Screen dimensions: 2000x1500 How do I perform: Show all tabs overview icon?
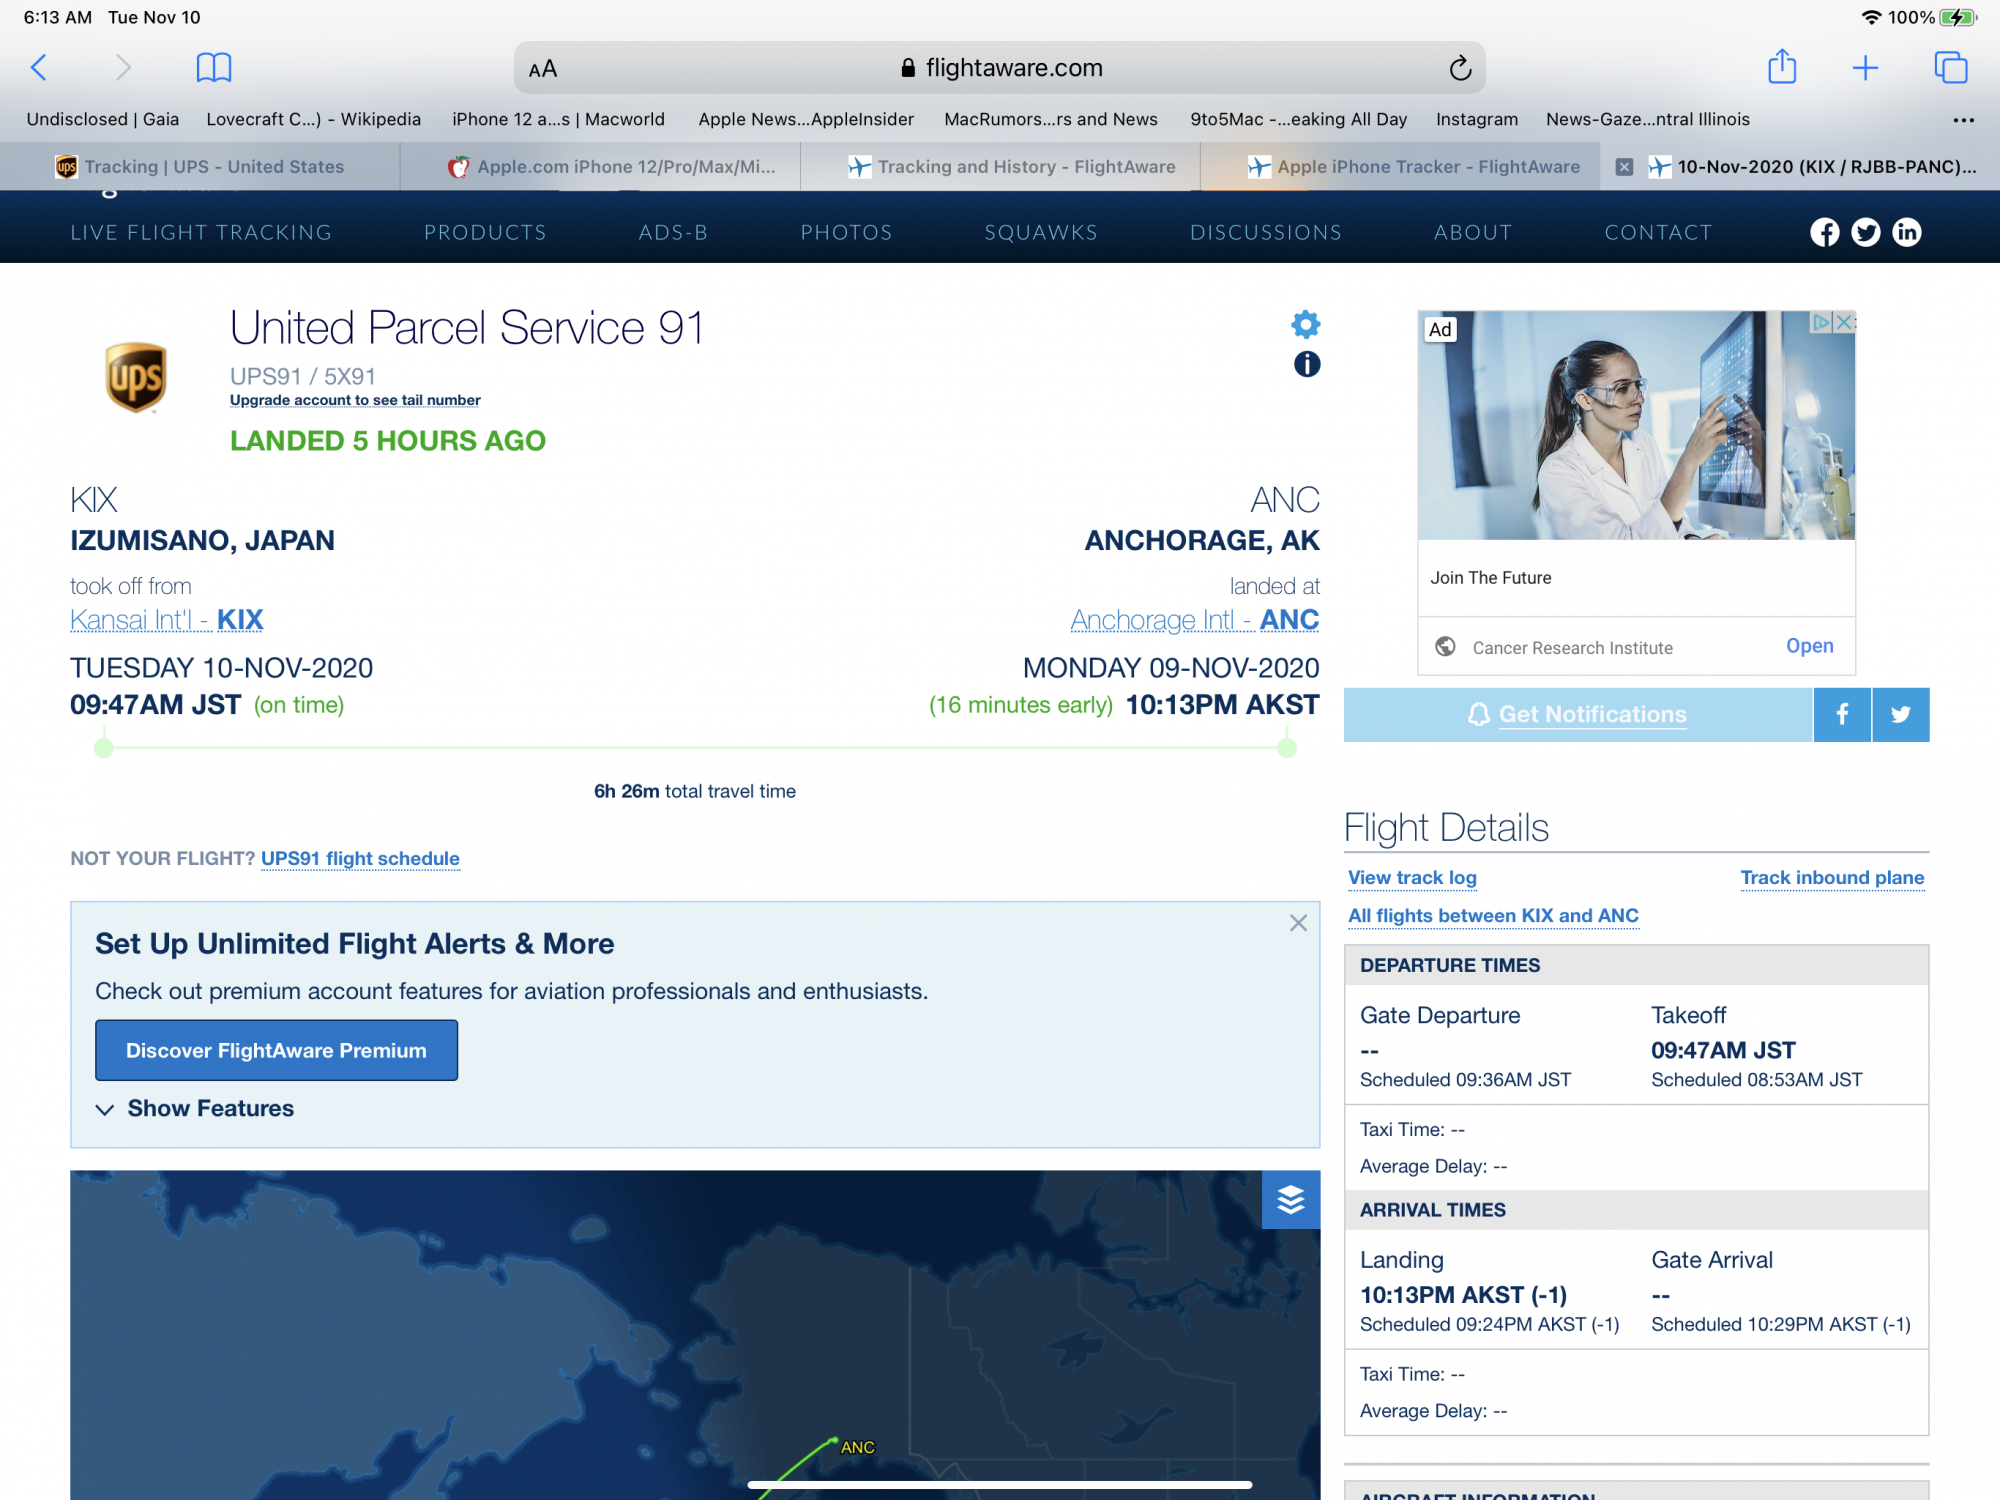click(1951, 68)
